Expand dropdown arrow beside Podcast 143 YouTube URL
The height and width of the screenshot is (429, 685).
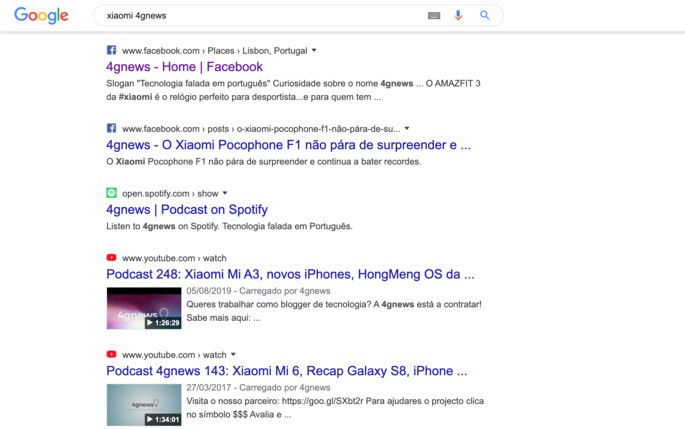(x=233, y=354)
